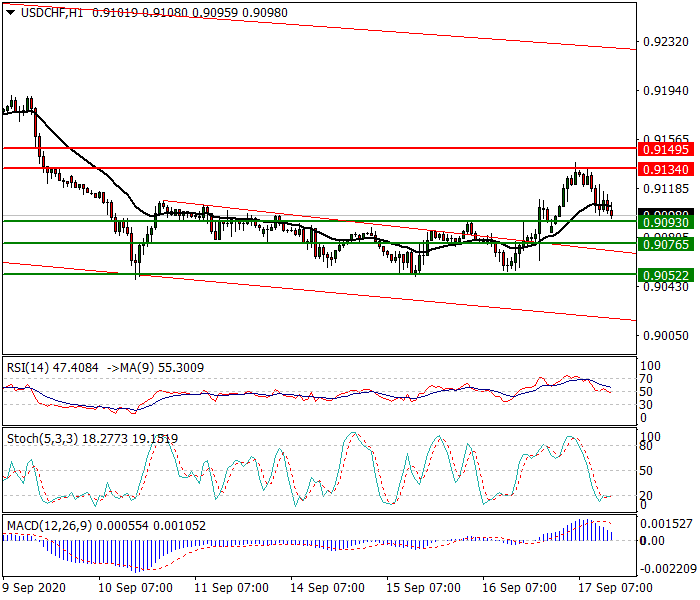700x600 pixels.
Task: Click the Stochastic 50 level label
Action: coord(646,471)
